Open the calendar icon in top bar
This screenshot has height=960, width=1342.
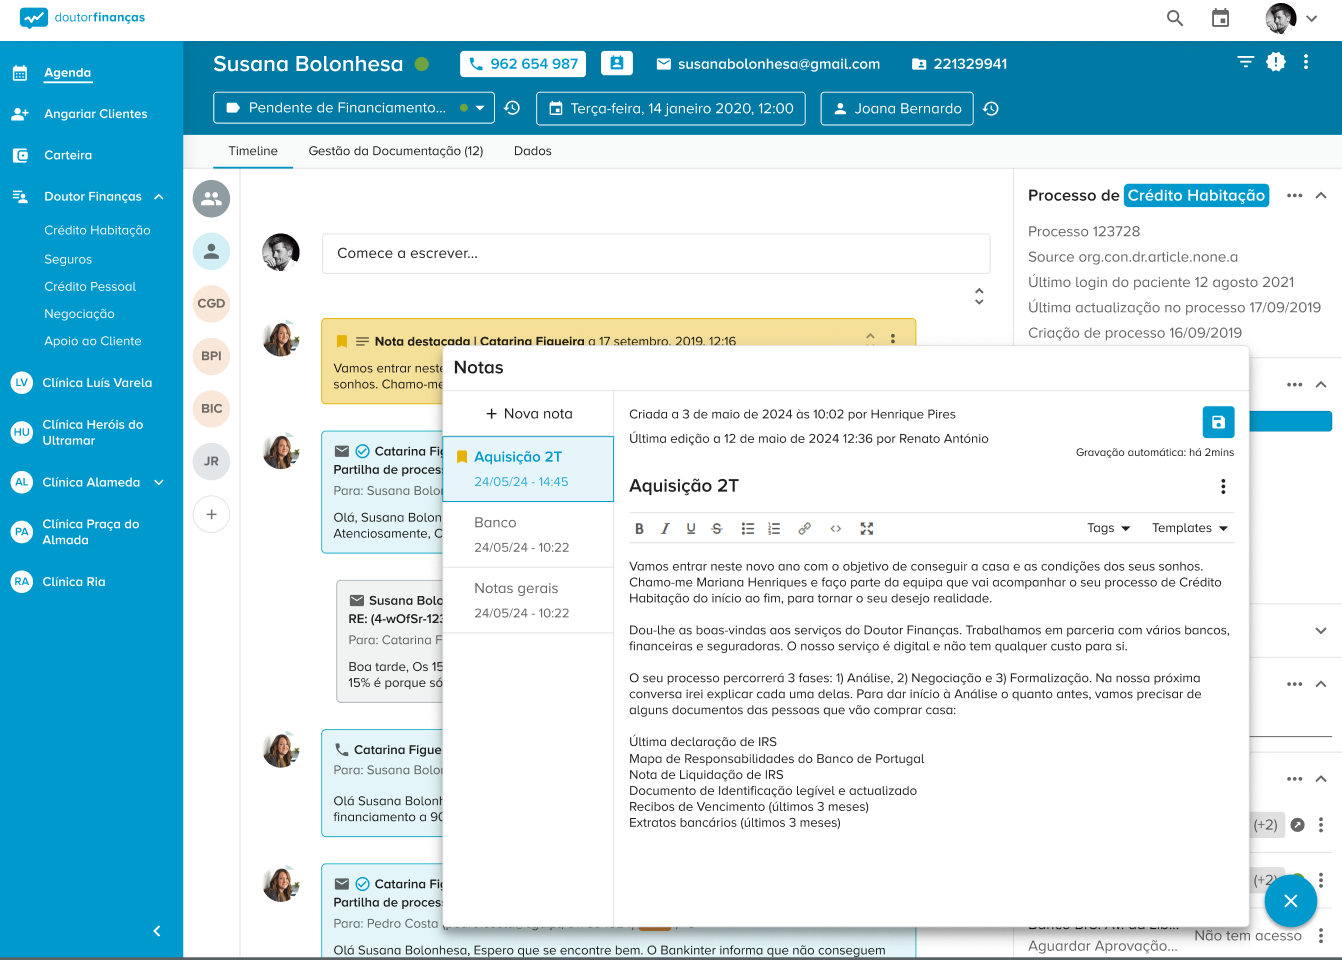point(1220,18)
